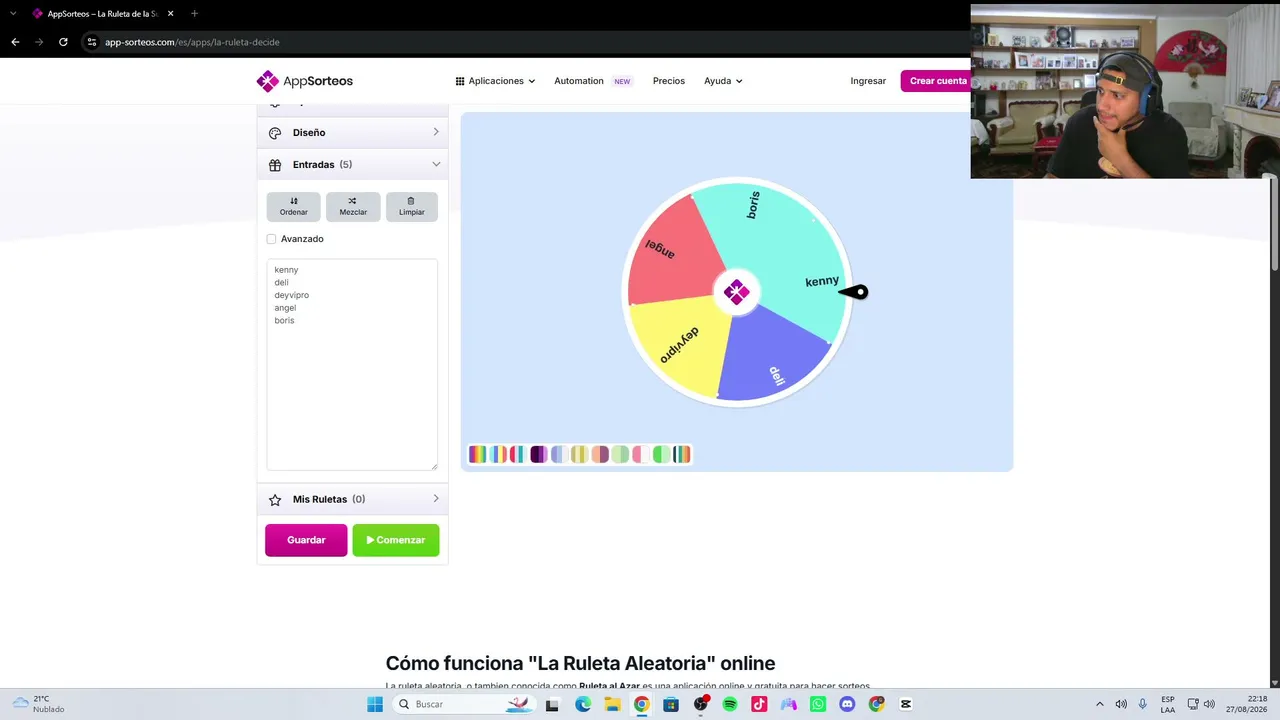Screen dimensions: 1280x720
Task: Open File Explorer from the taskbar
Action: [612, 704]
